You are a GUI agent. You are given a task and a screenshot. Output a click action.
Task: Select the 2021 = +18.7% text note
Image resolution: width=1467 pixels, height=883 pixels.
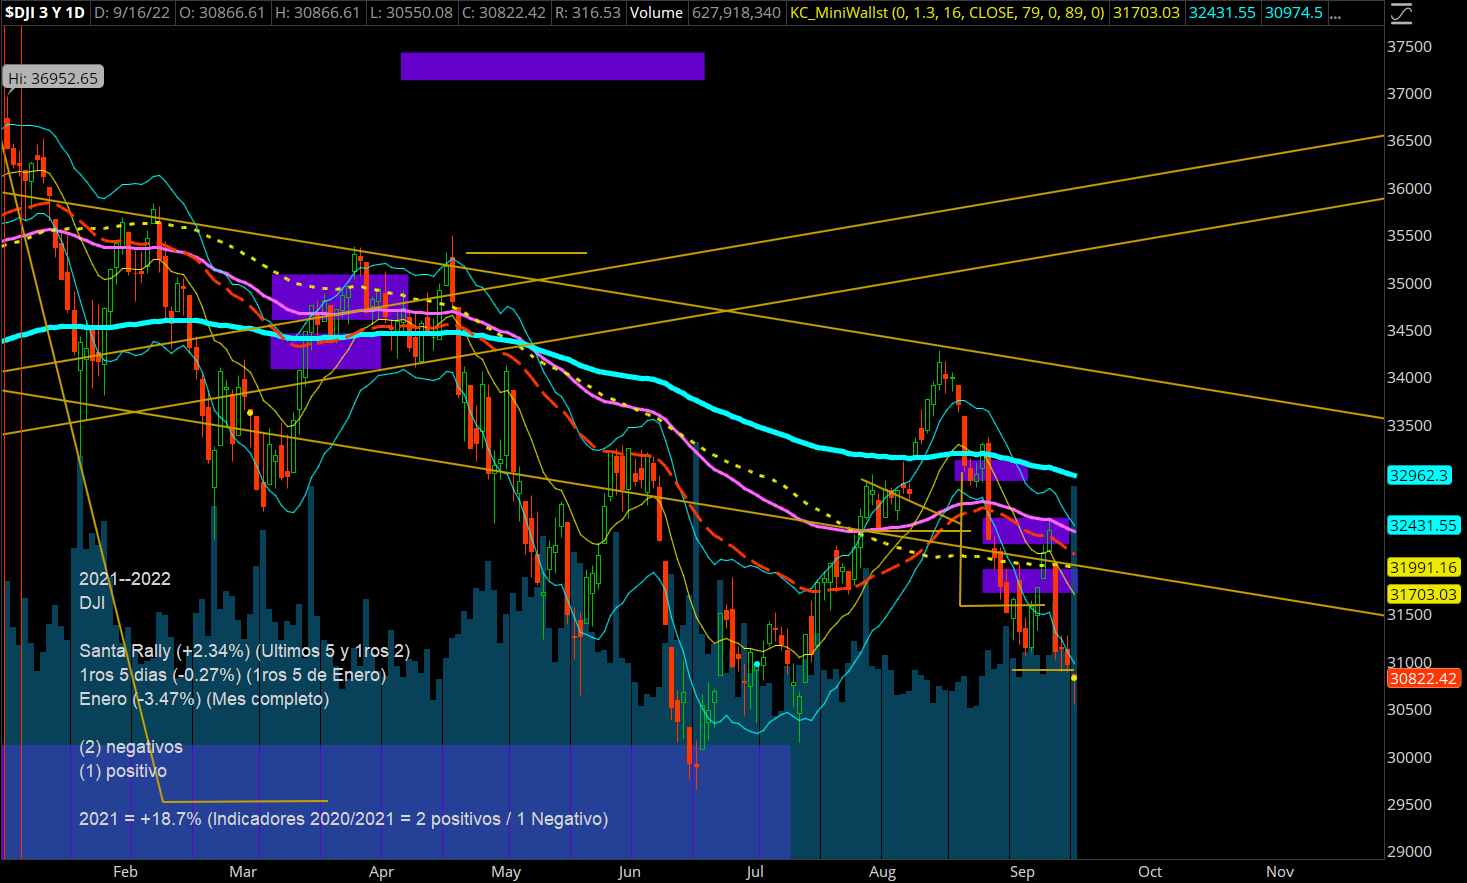click(x=343, y=819)
